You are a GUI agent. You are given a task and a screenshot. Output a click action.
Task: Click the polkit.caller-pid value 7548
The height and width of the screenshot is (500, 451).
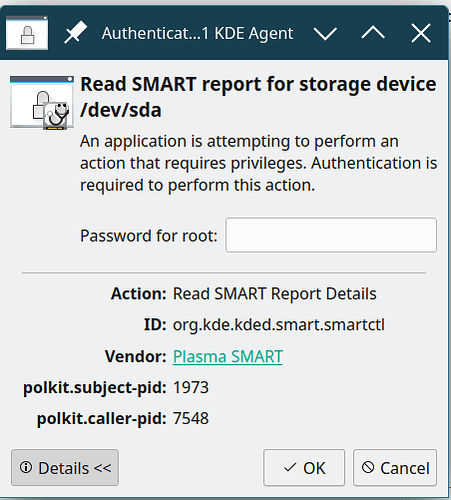click(x=191, y=418)
